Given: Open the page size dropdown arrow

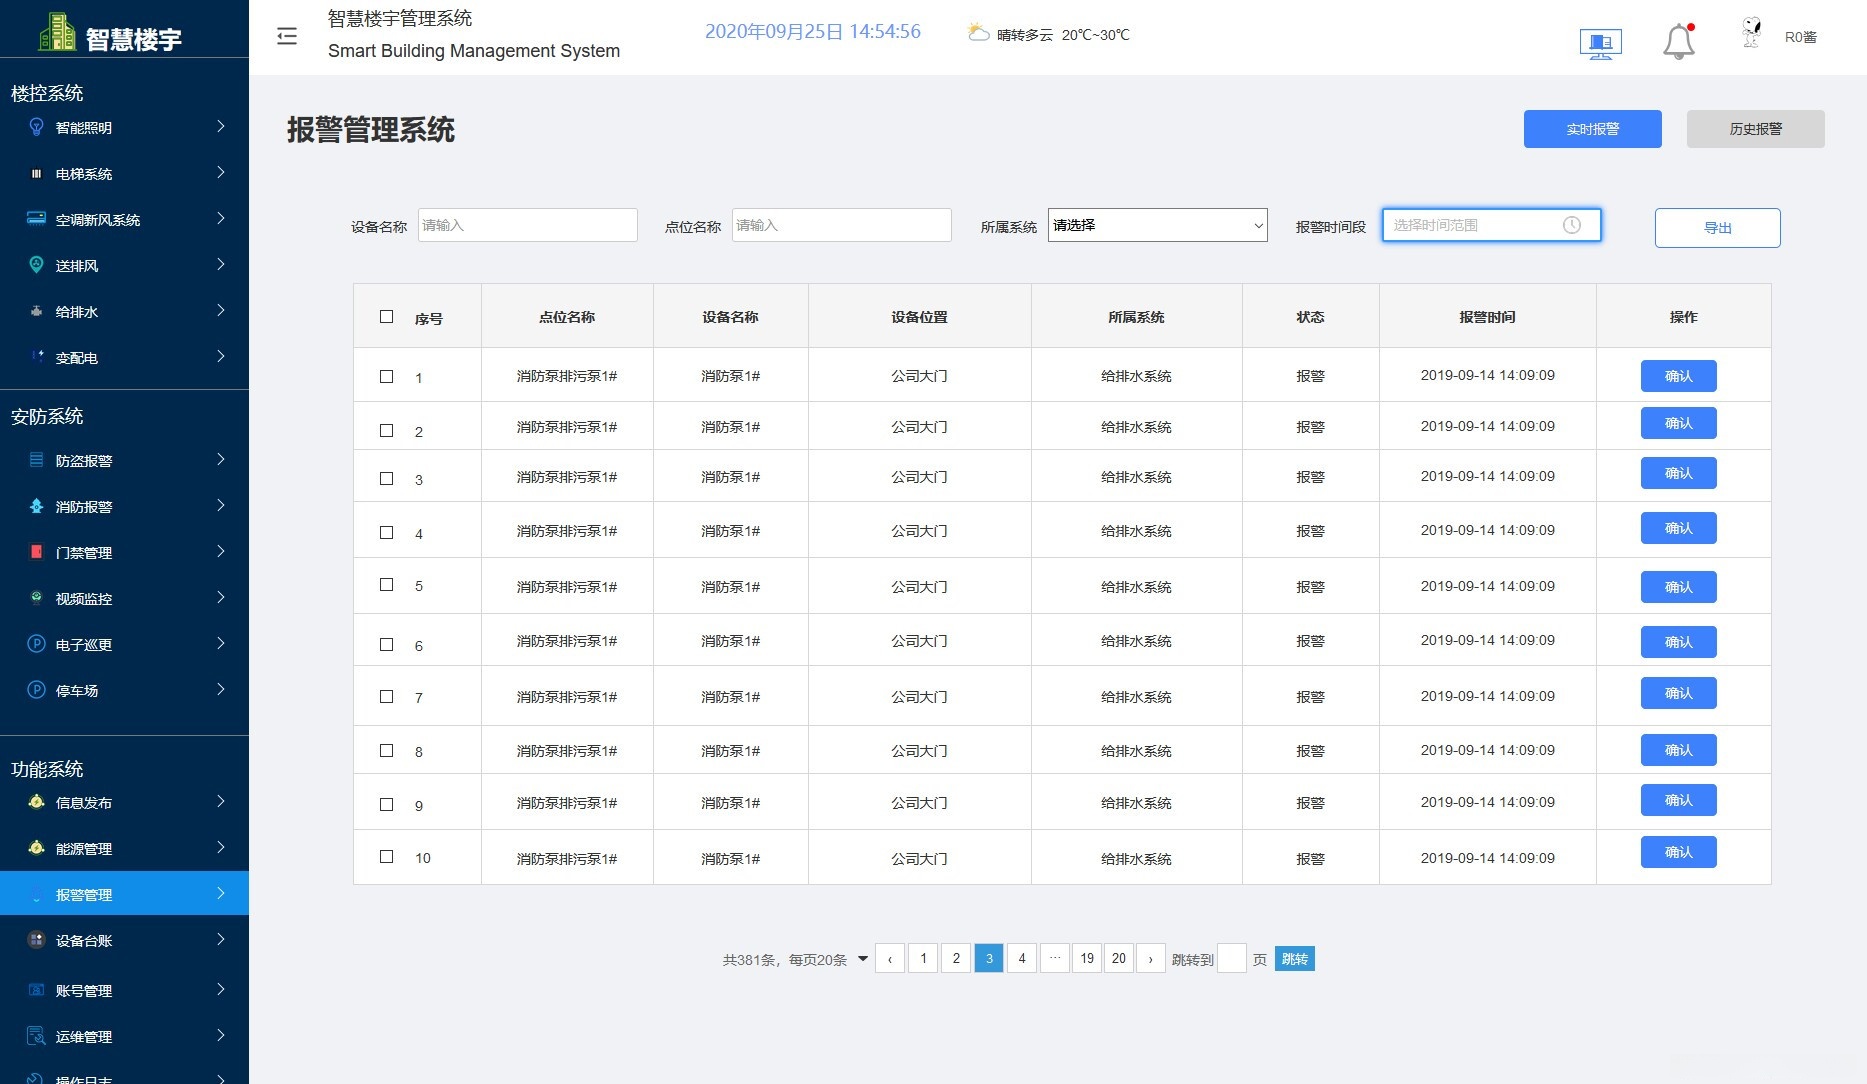Looking at the screenshot, I should 863,959.
